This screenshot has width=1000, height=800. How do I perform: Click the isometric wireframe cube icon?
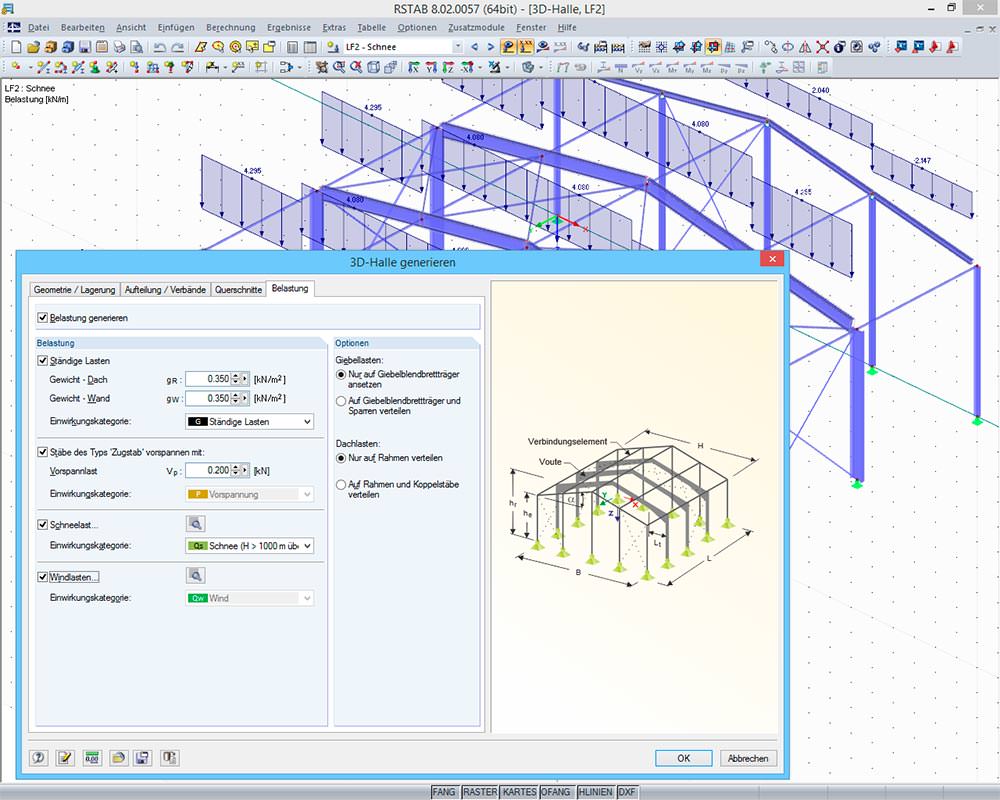pyautogui.click(x=373, y=67)
